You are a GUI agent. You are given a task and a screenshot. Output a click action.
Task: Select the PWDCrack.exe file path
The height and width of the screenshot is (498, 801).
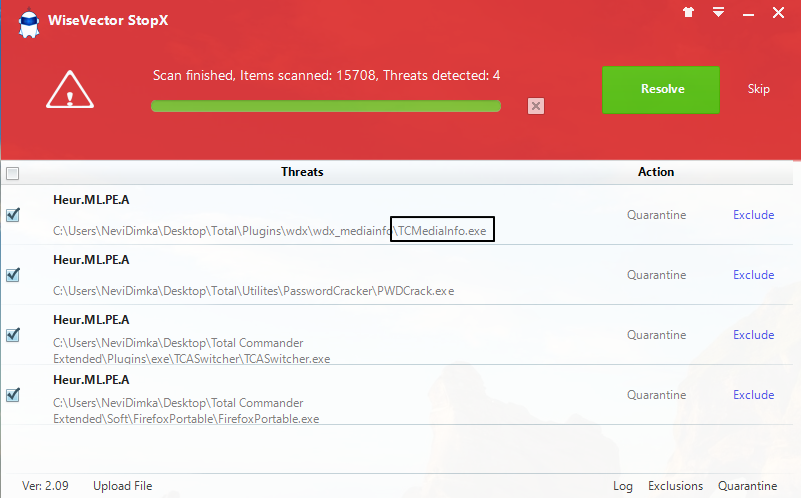pos(253,291)
